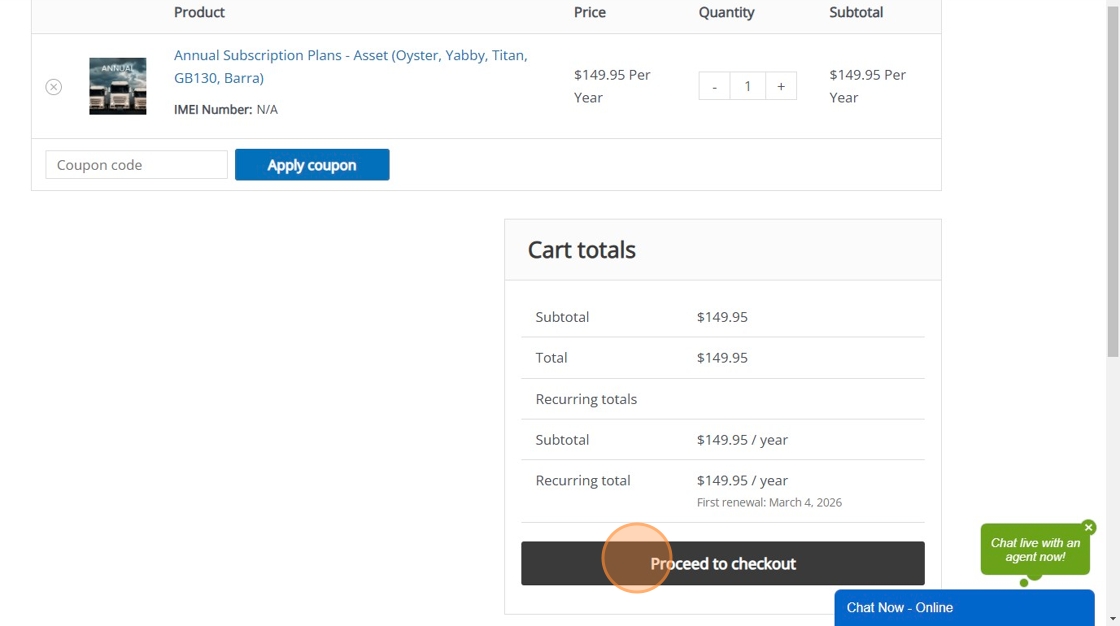
Task: Click the scrollbar down arrow
Action: coord(1113,619)
